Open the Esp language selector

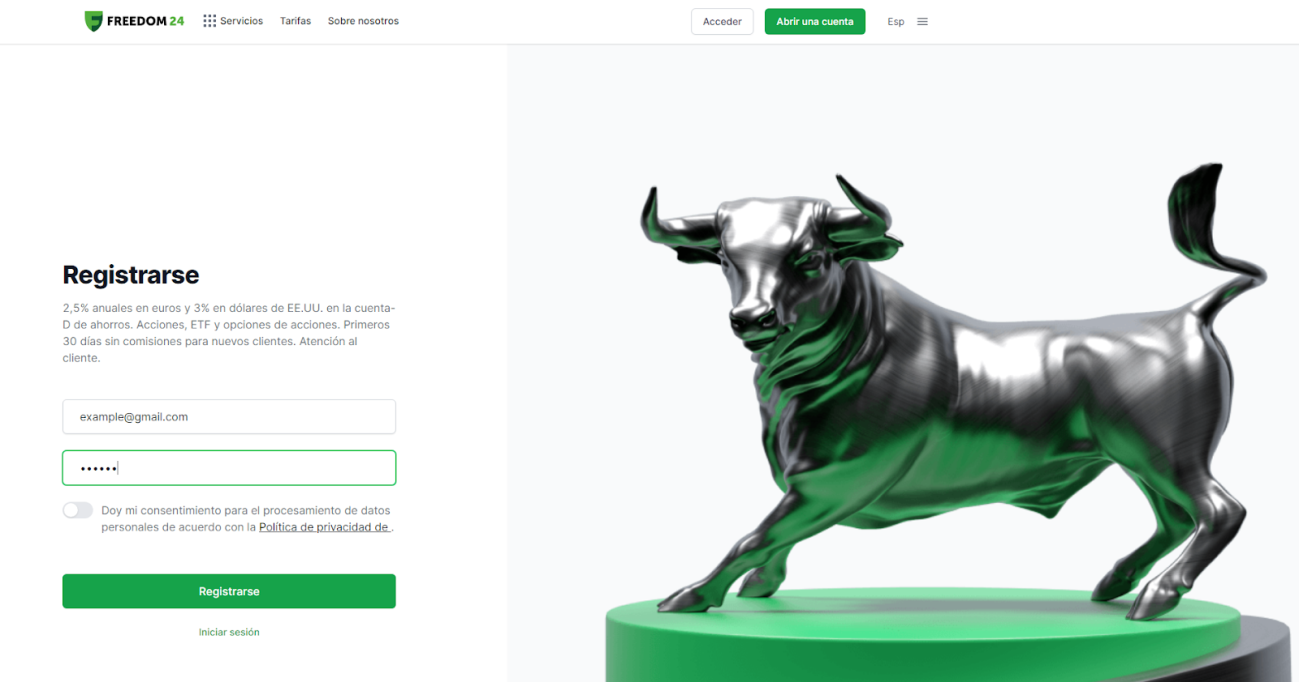896,21
